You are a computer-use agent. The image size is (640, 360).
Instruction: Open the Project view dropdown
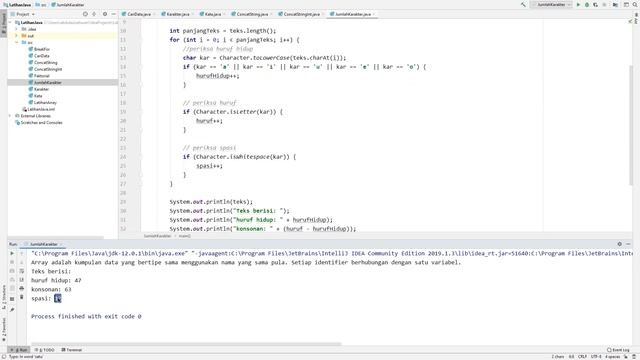(25, 14)
